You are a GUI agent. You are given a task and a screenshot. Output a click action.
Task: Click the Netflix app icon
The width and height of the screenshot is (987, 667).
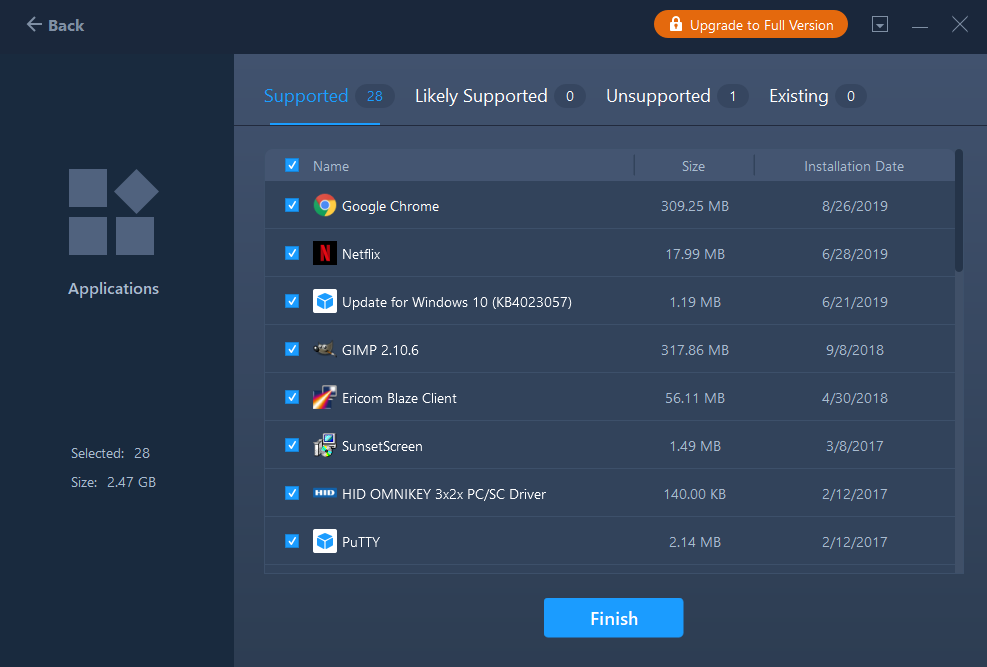(x=324, y=254)
